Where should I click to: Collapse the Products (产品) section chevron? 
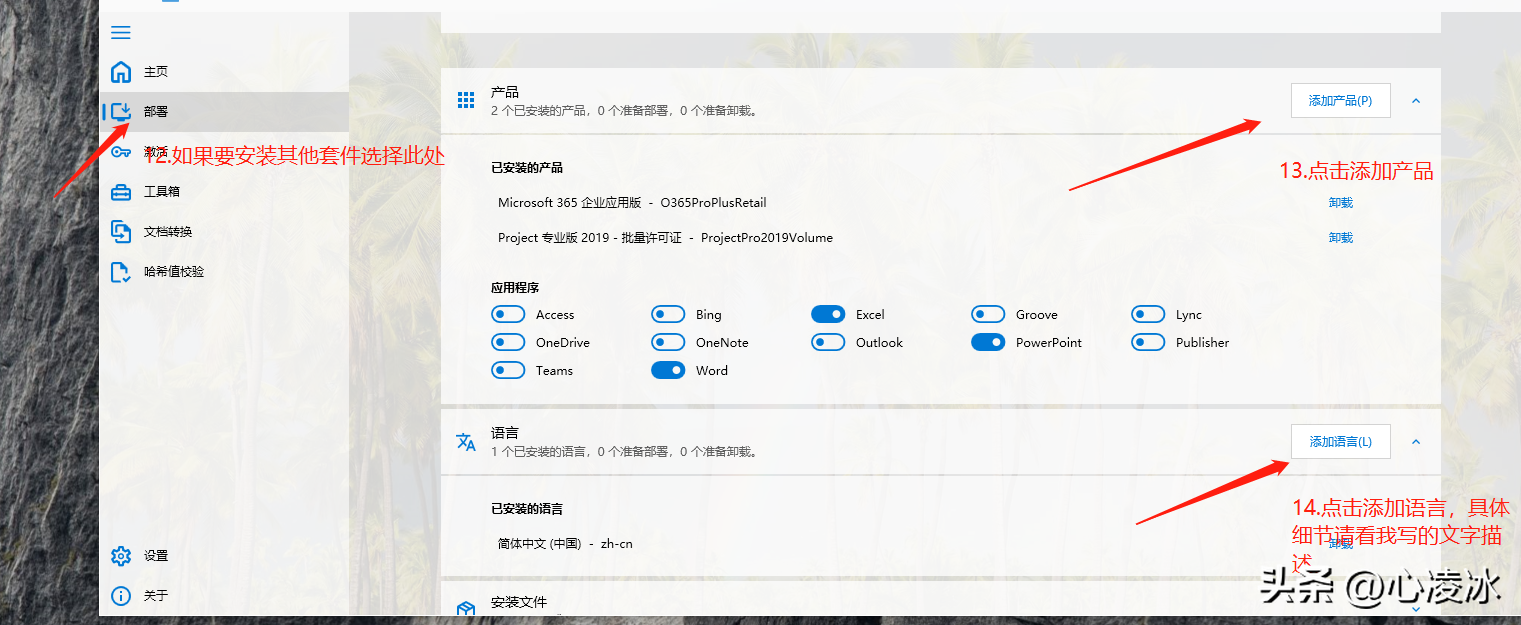click(1416, 101)
